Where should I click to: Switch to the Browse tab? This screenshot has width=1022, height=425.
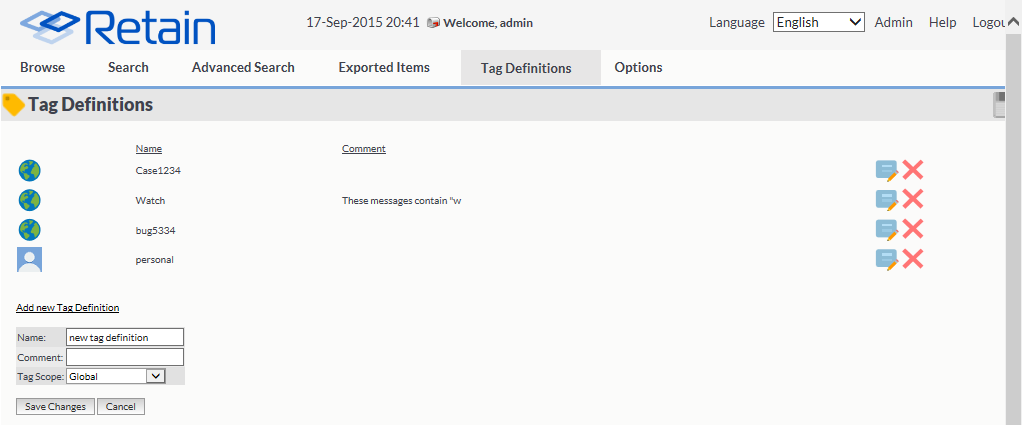[x=42, y=67]
